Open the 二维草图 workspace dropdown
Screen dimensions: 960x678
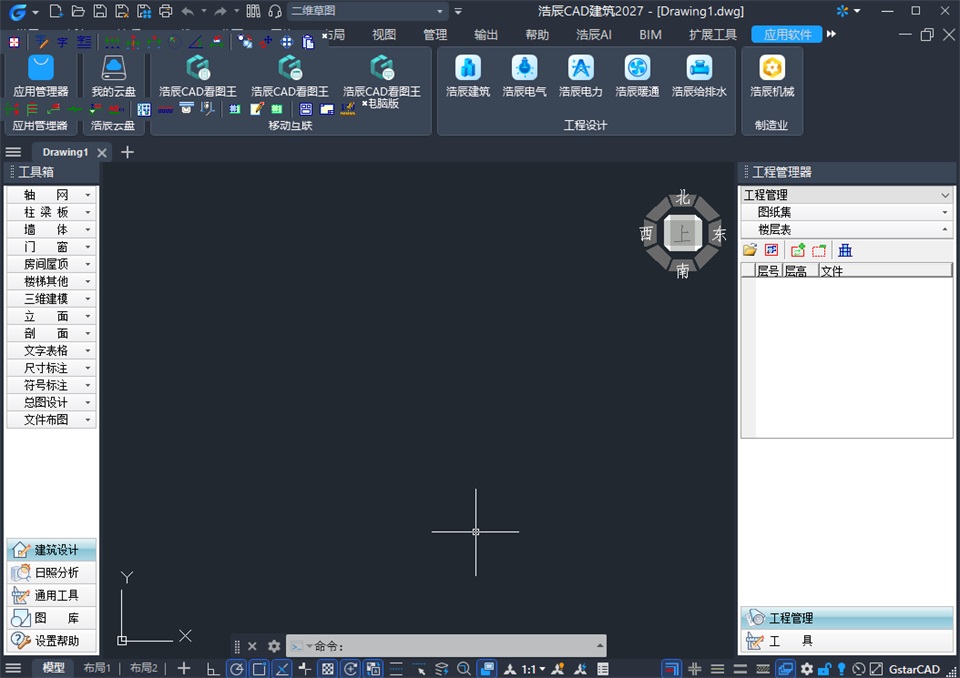click(x=367, y=11)
